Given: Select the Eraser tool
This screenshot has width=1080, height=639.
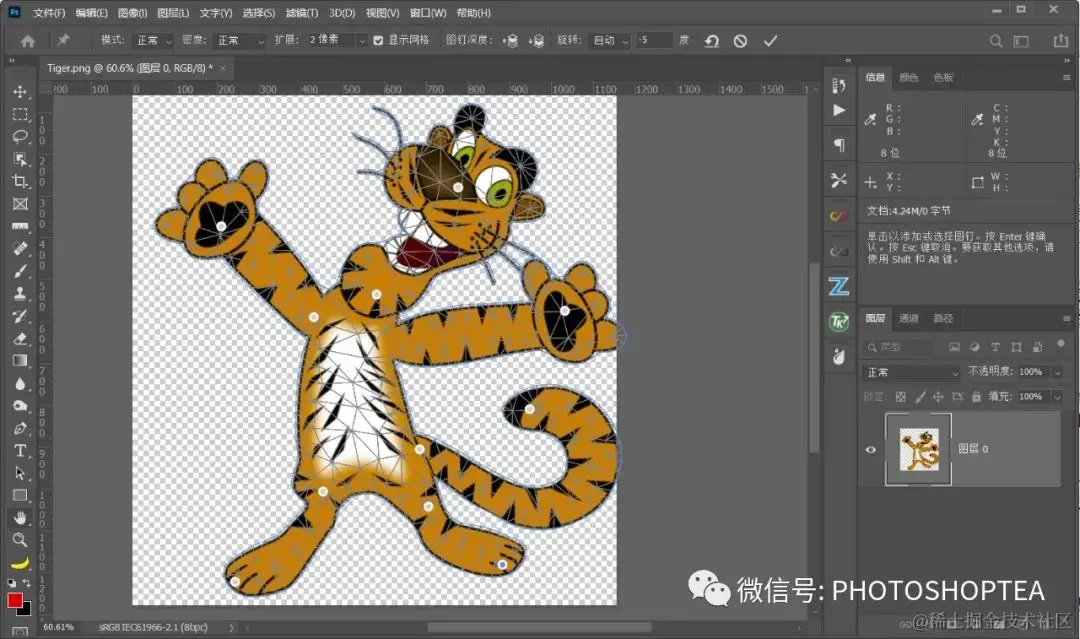Looking at the screenshot, I should click(x=20, y=338).
